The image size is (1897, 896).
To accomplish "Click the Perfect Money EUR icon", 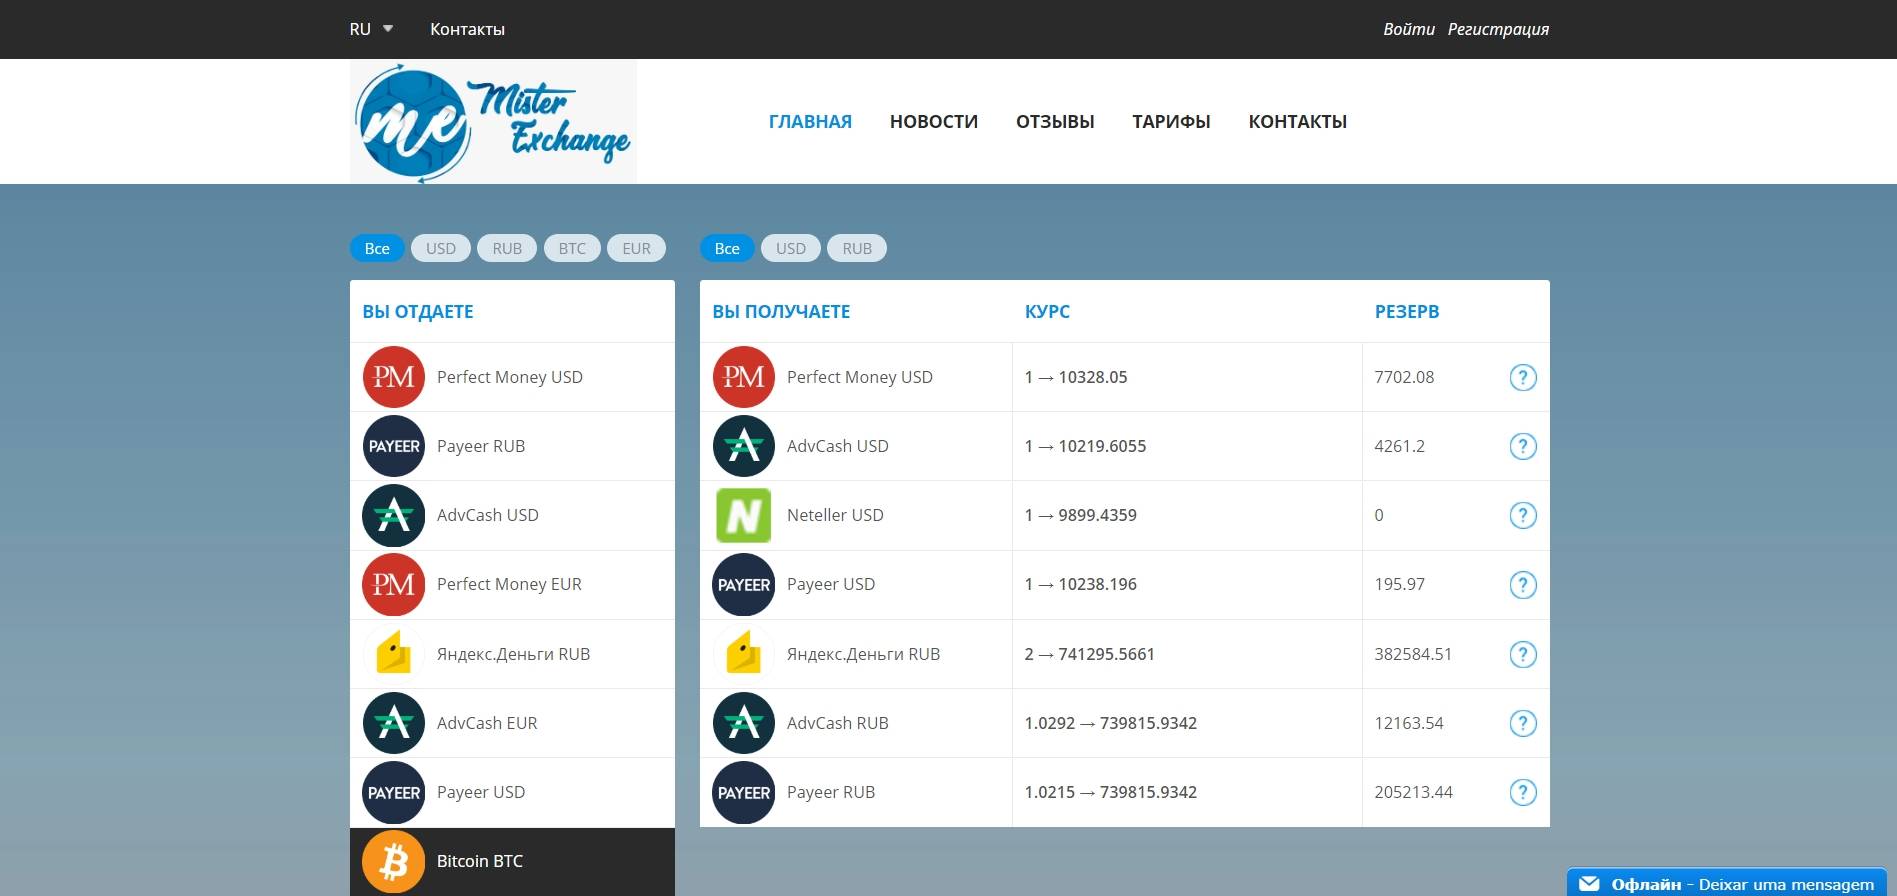I will coord(393,584).
